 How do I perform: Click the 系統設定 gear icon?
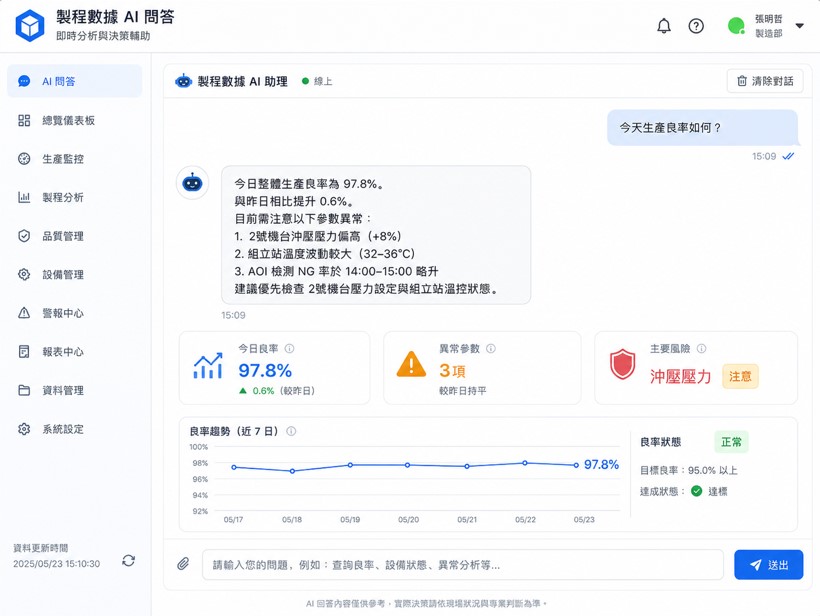click(x=24, y=429)
